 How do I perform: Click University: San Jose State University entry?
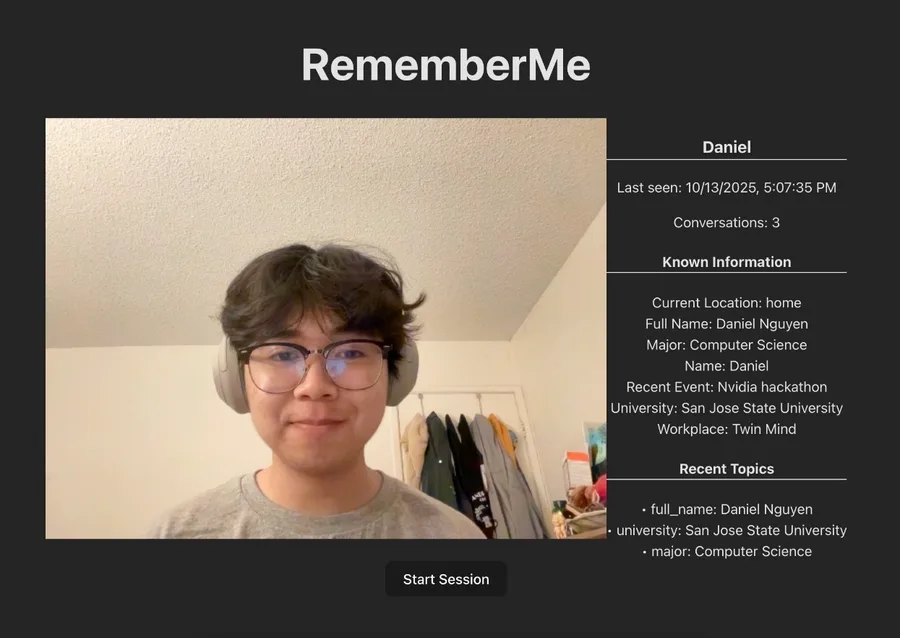click(726, 408)
